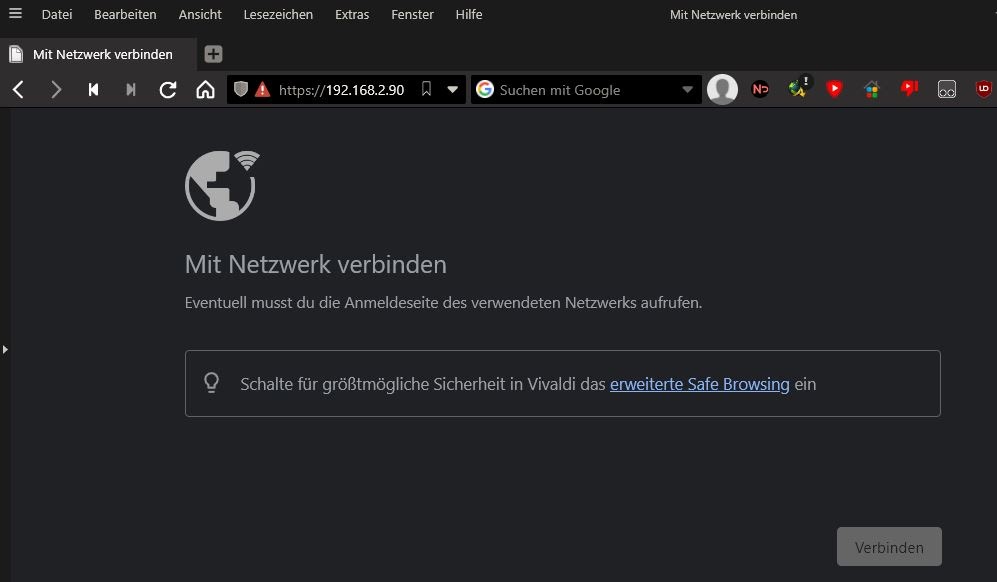Click the Home button in the toolbar
The height and width of the screenshot is (582, 997).
[205, 89]
